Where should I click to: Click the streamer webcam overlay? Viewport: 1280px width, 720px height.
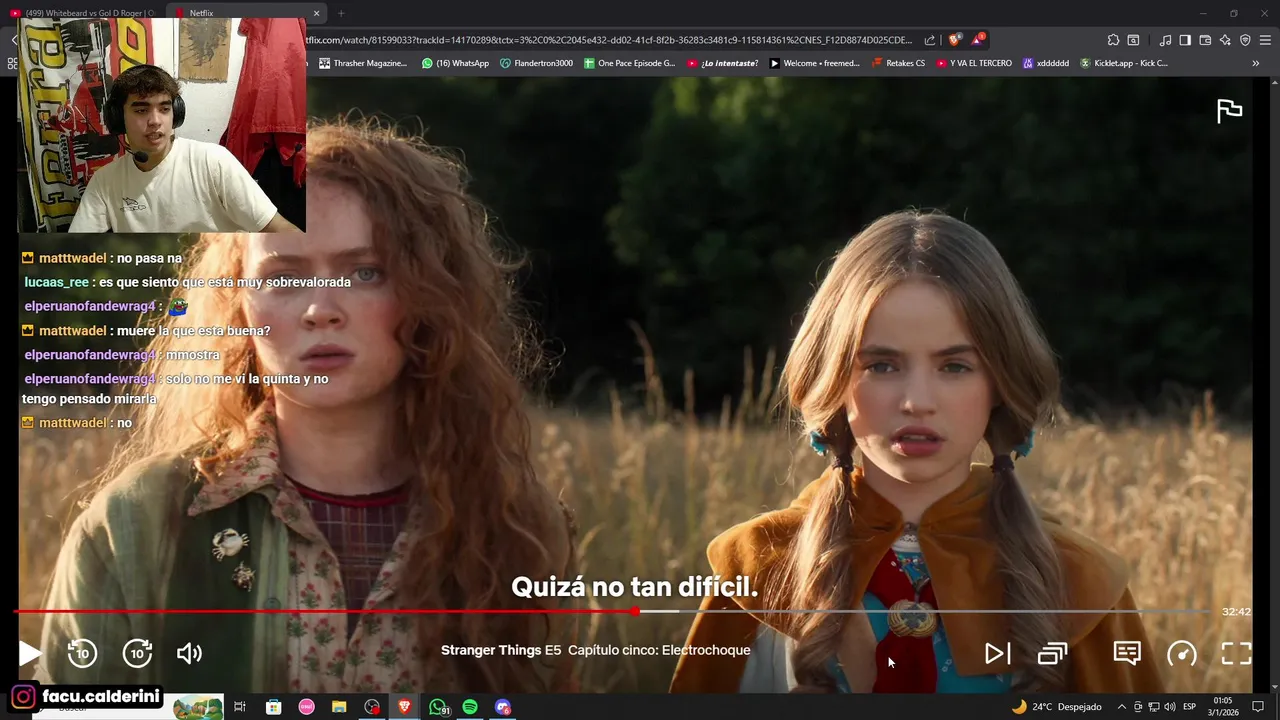[x=161, y=125]
